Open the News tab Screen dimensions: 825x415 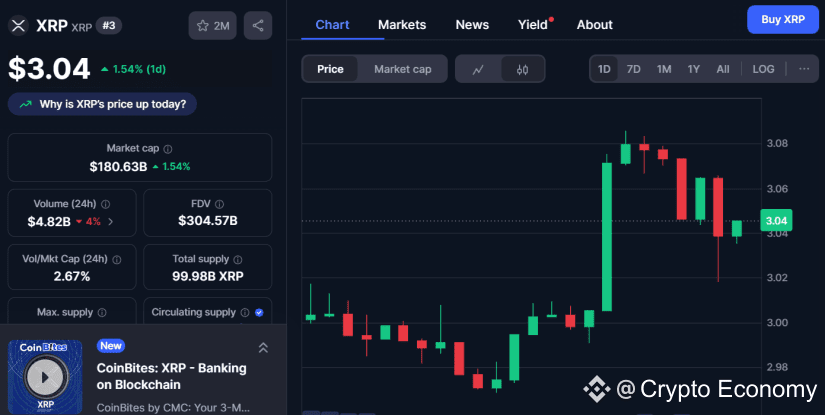click(x=472, y=25)
